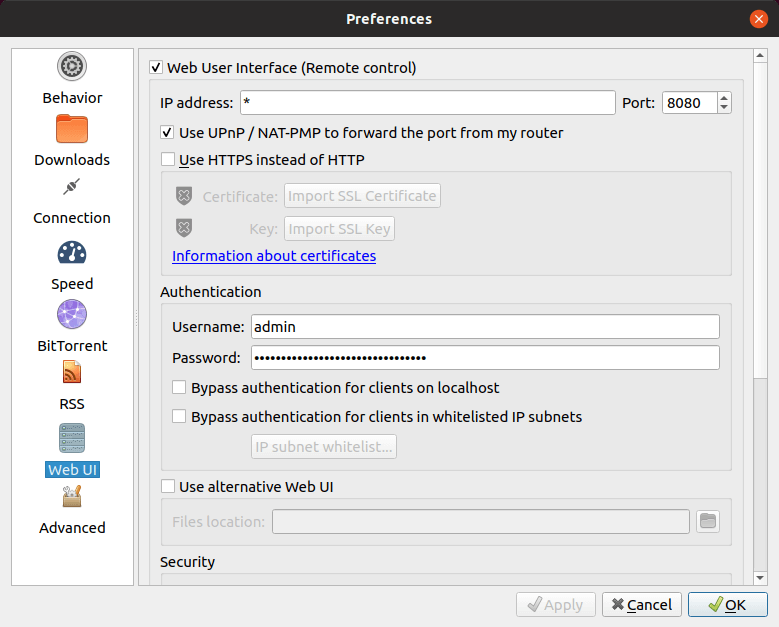Open Information about certificates link
The image size is (779, 627).
pos(274,256)
